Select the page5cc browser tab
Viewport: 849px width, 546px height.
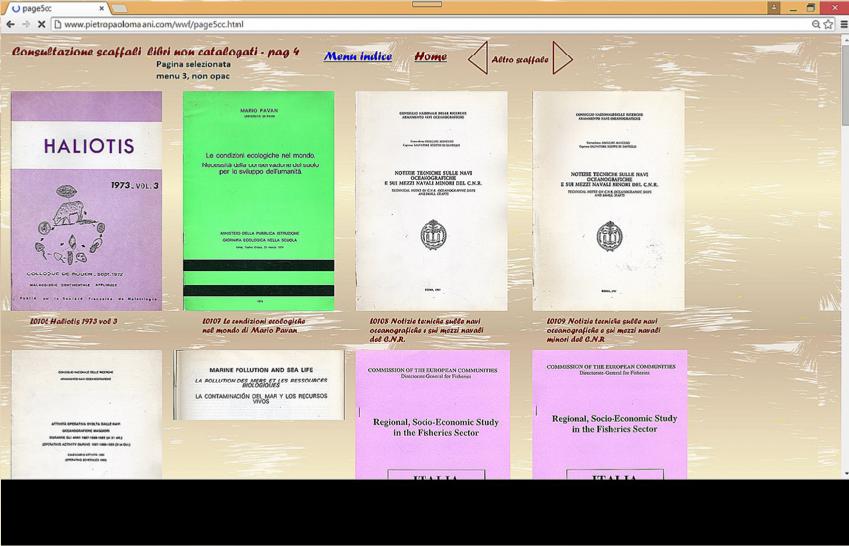(56, 9)
